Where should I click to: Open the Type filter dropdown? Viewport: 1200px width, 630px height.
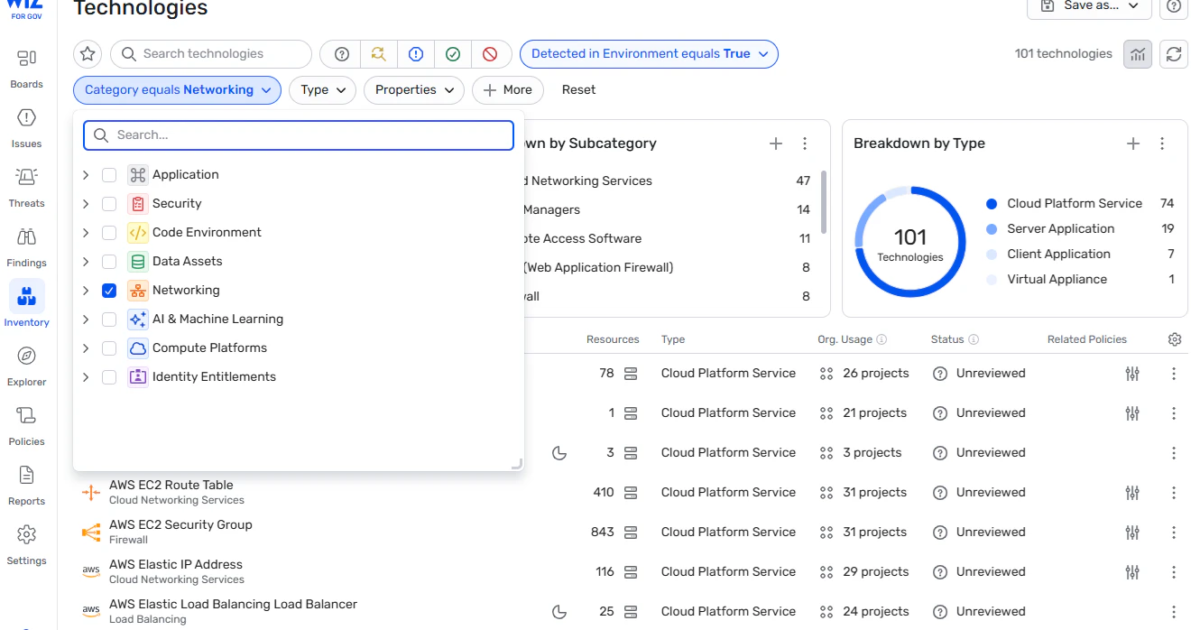pos(322,90)
